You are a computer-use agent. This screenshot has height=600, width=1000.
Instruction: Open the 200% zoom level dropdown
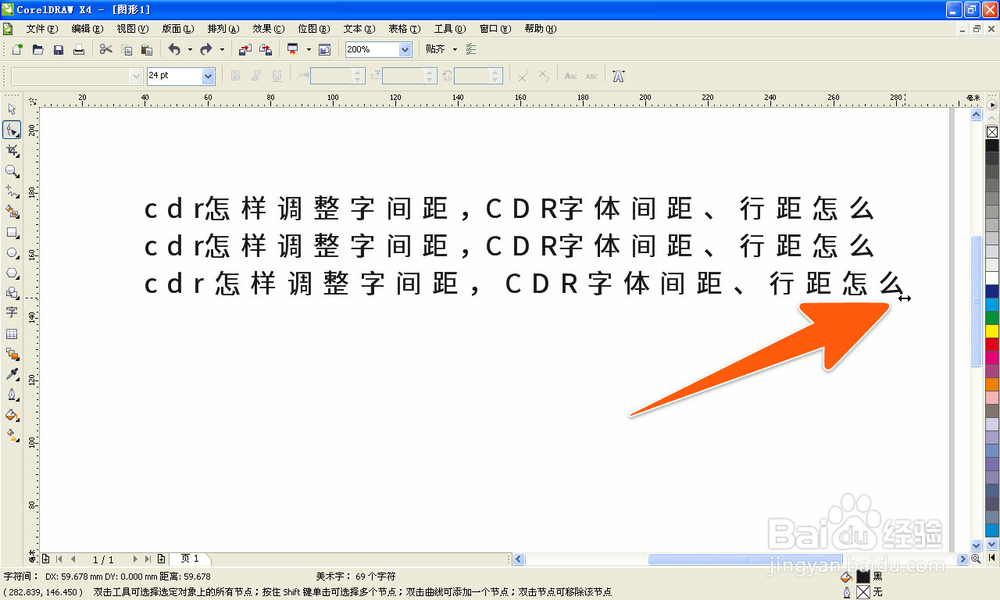click(x=405, y=49)
